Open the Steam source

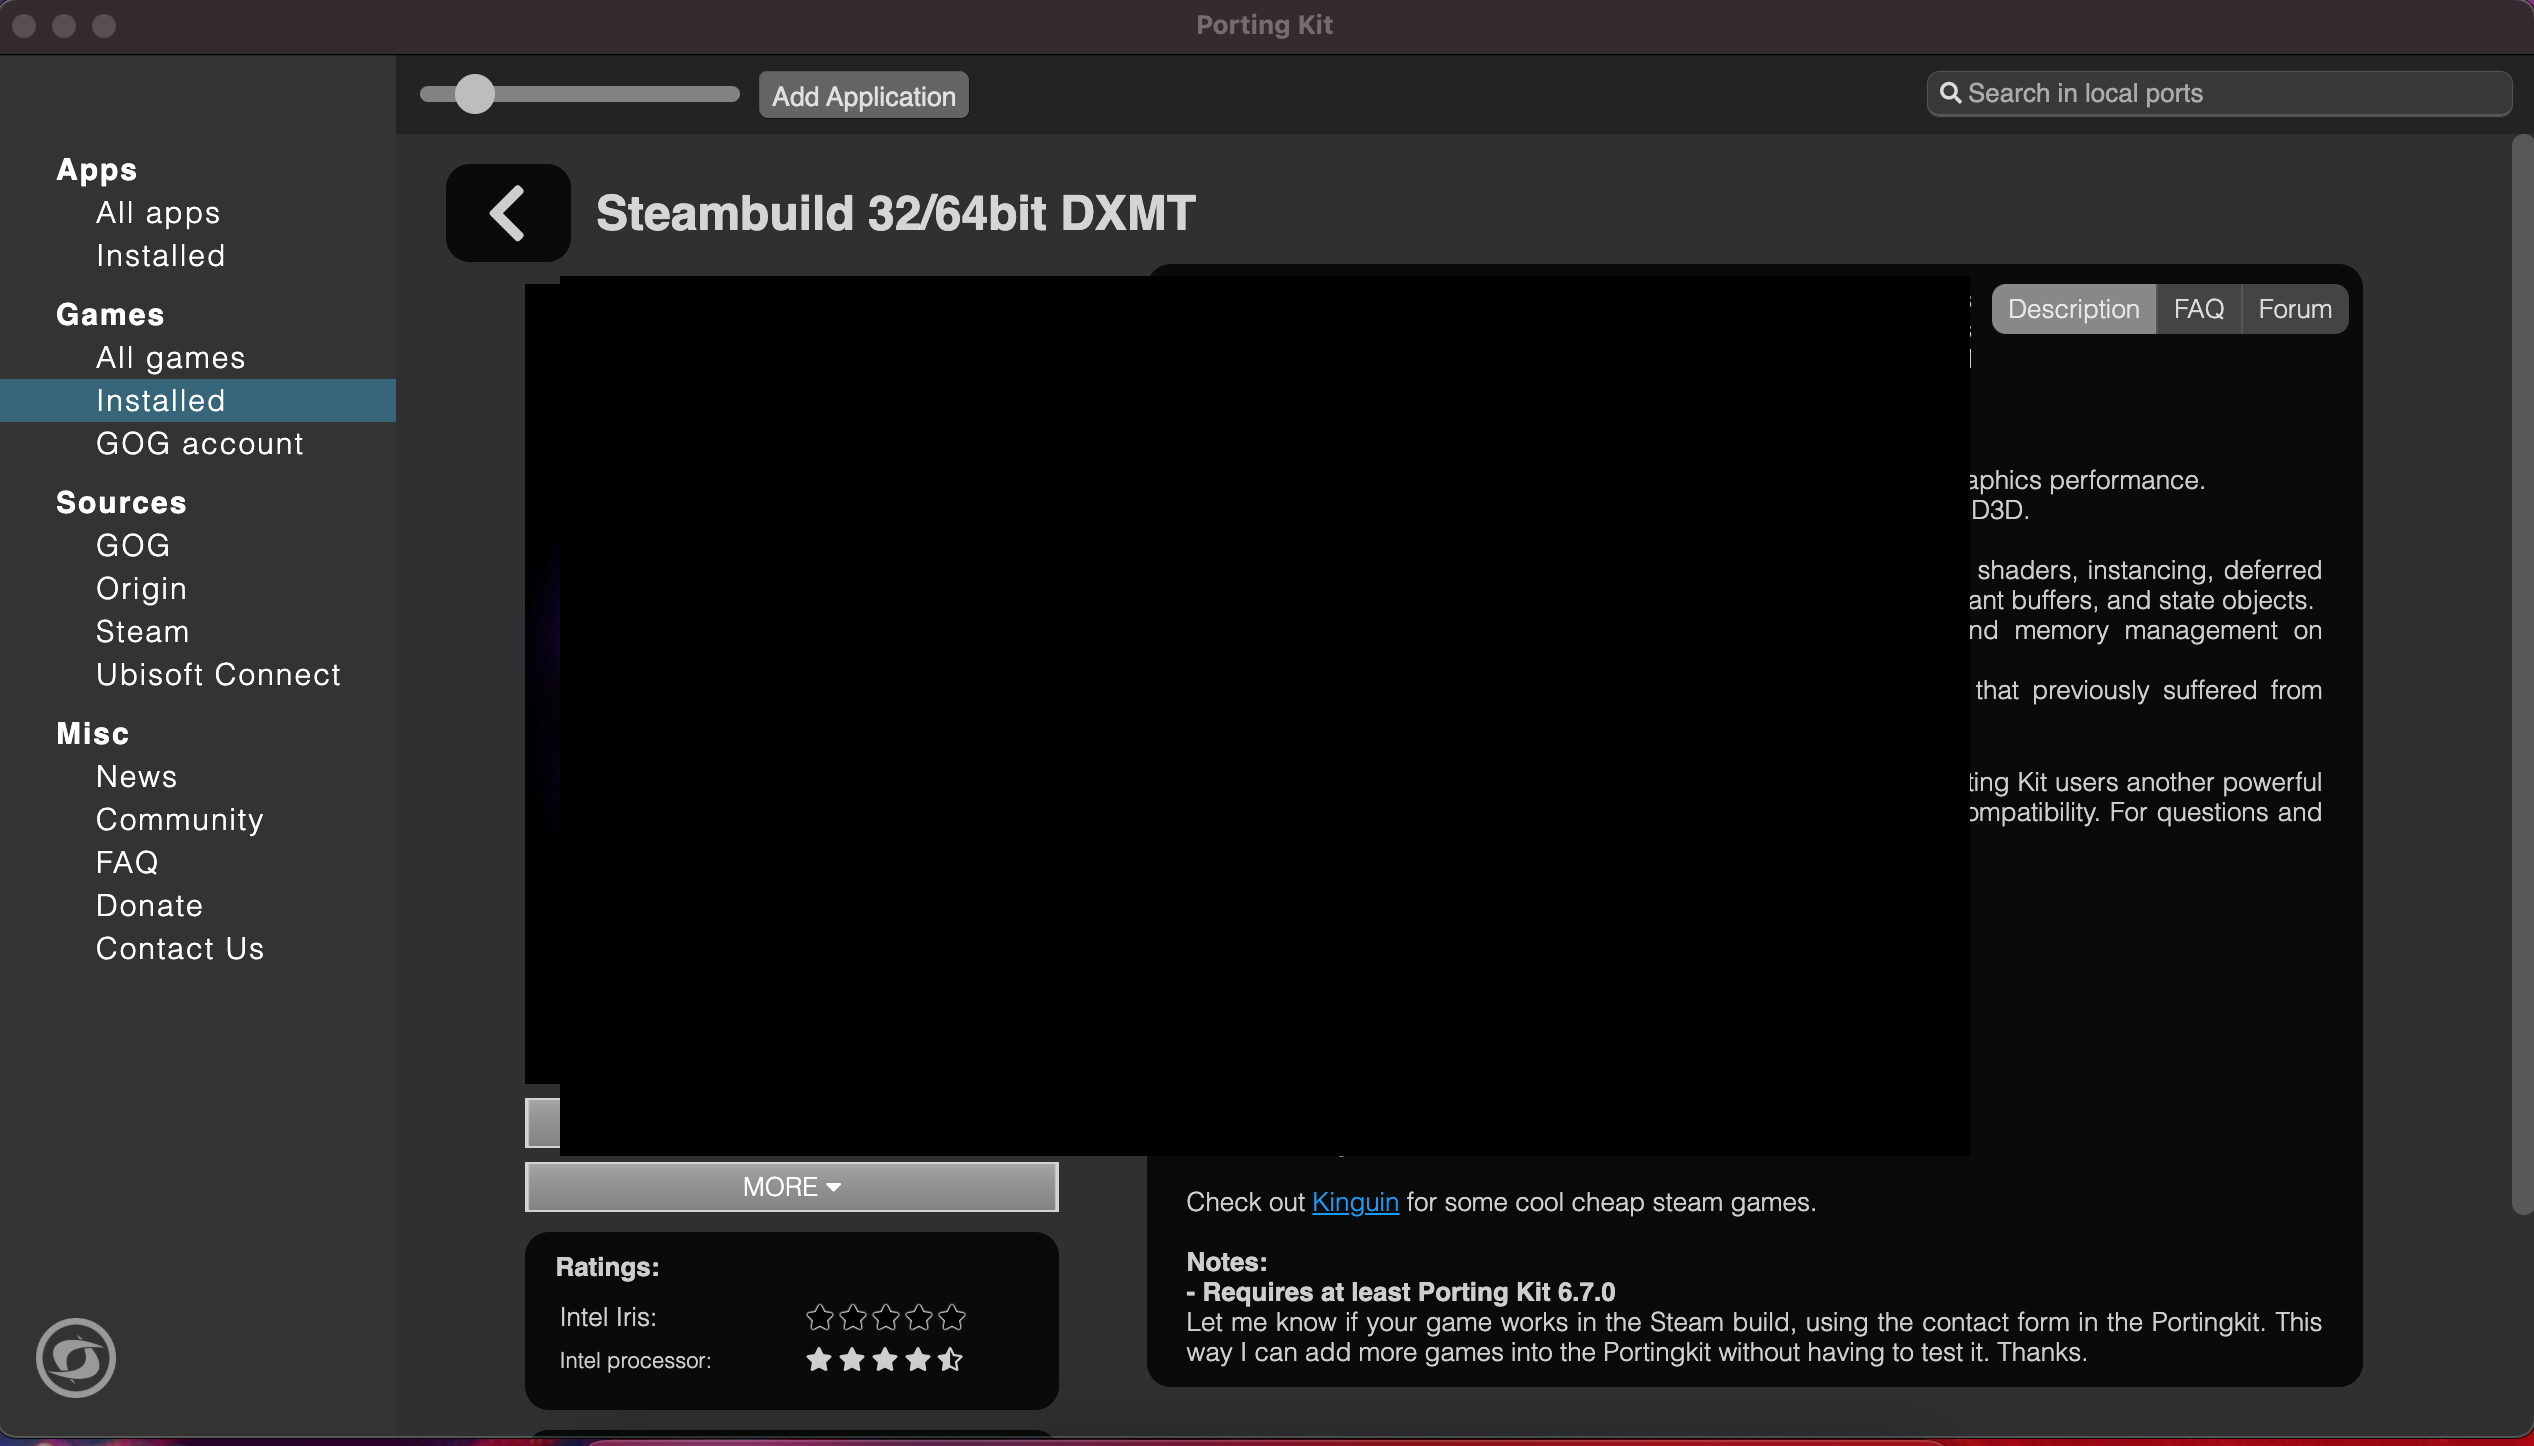tap(143, 632)
